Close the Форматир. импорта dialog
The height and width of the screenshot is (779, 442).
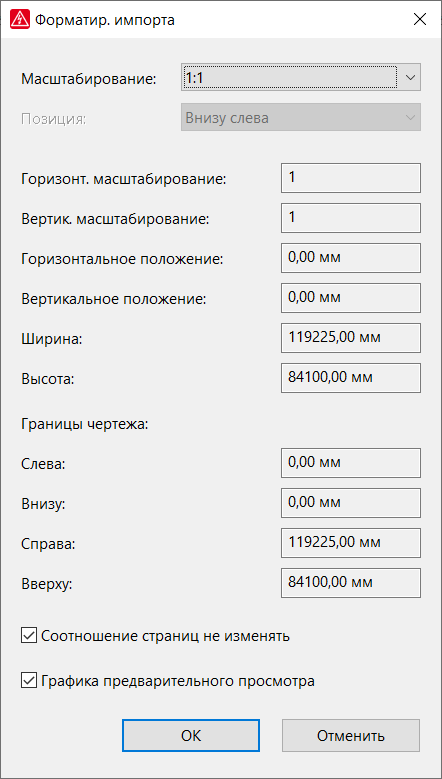coord(420,19)
